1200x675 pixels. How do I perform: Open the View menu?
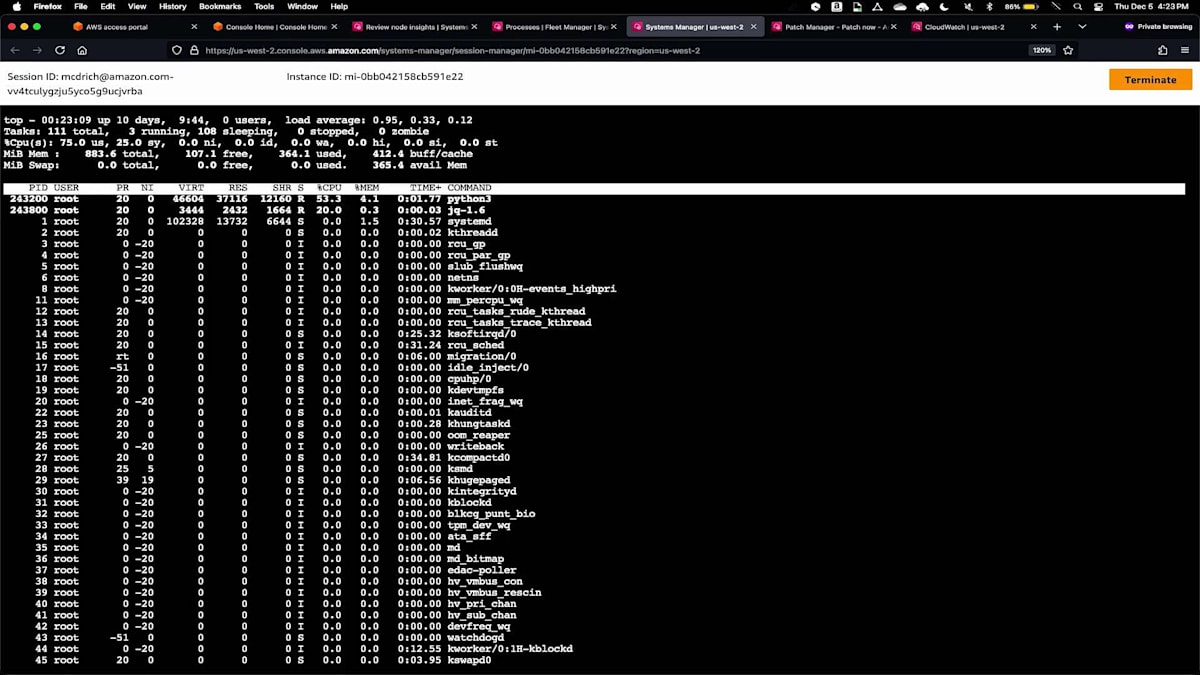[x=137, y=6]
